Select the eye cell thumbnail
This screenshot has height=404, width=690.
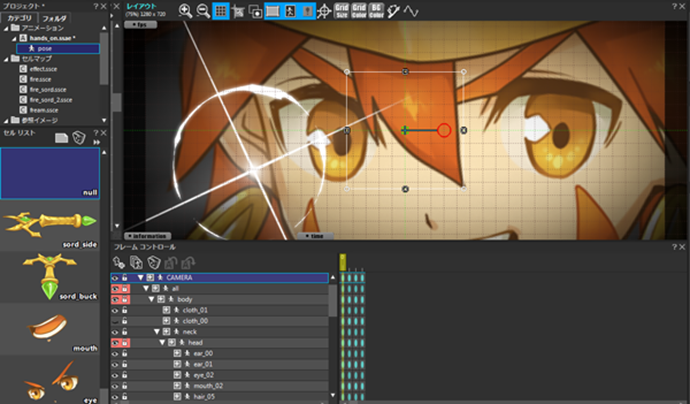click(50, 380)
